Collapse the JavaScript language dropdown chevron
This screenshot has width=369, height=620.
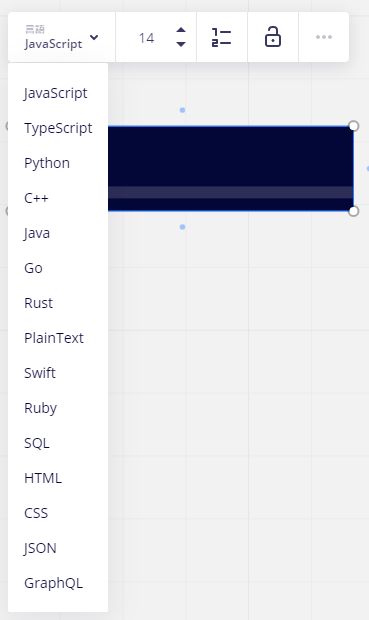pos(94,38)
